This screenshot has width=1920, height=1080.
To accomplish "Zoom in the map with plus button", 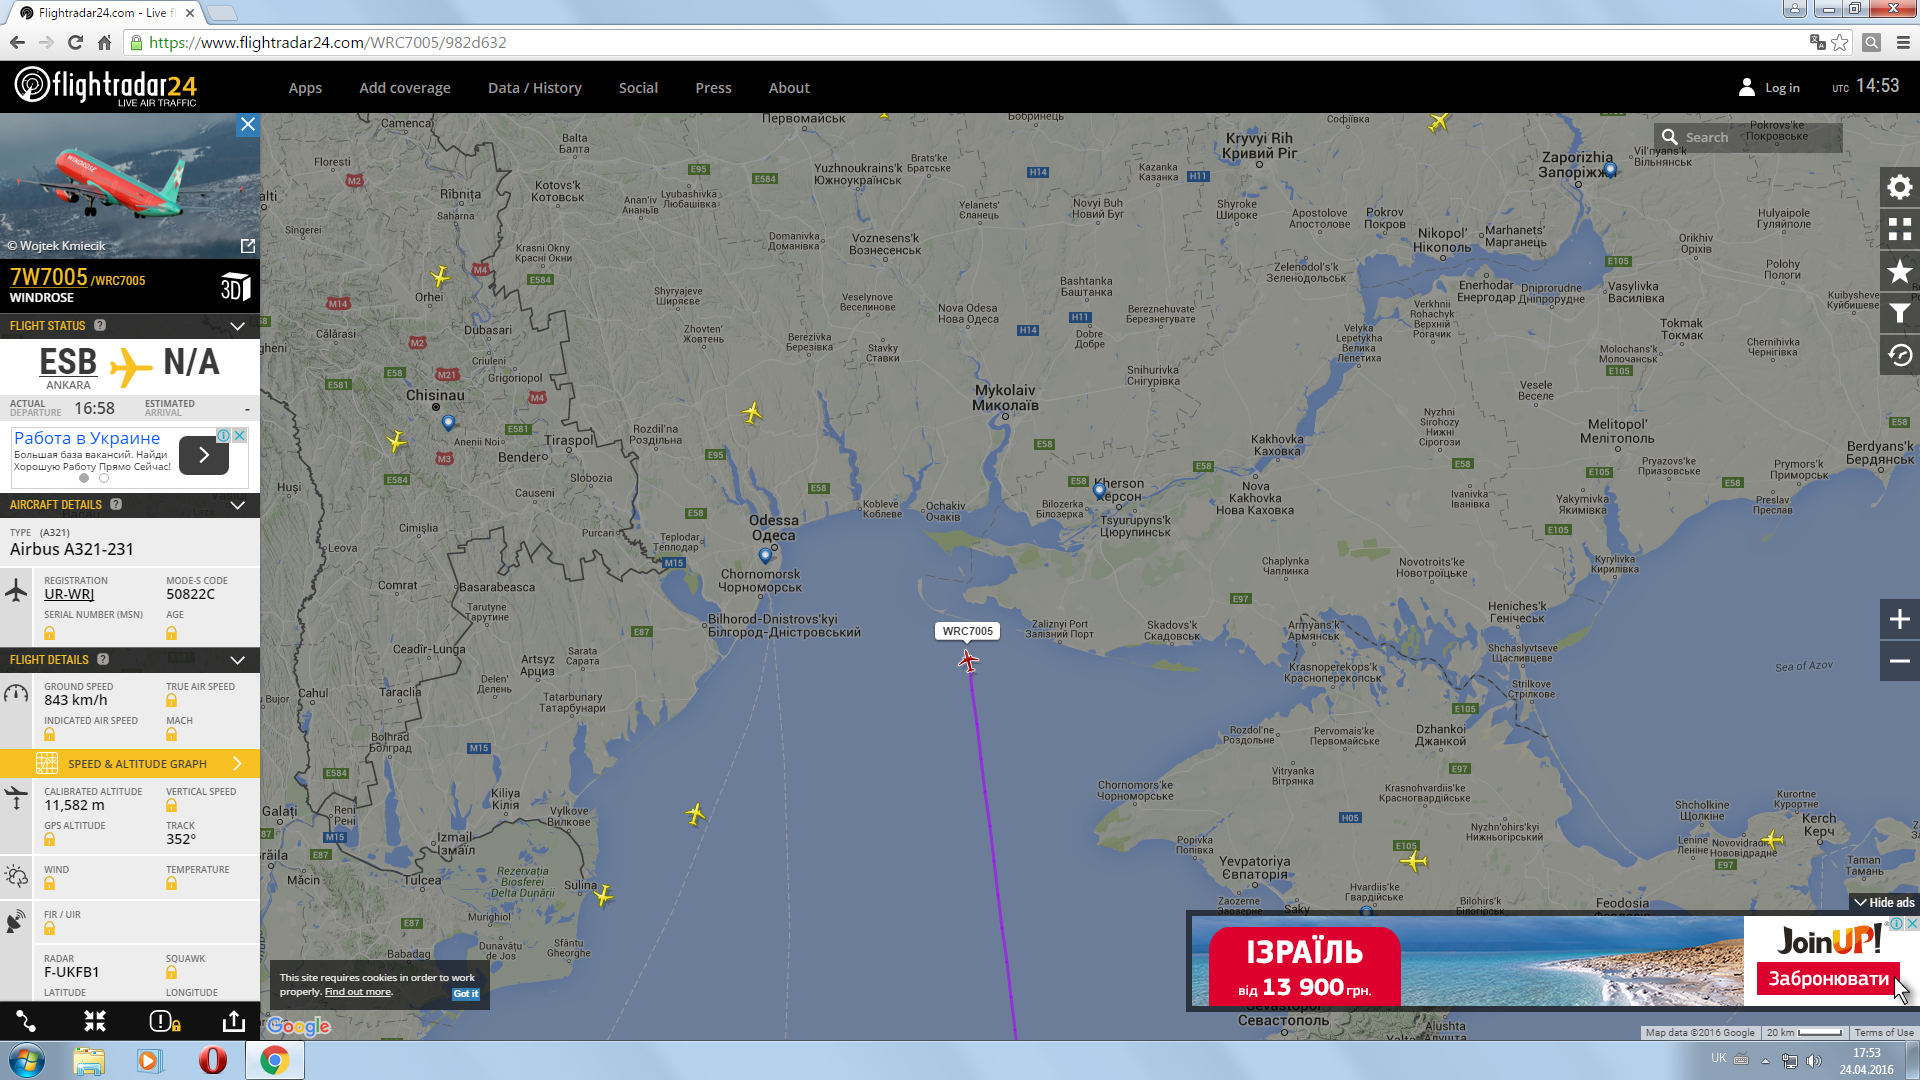I will point(1899,620).
